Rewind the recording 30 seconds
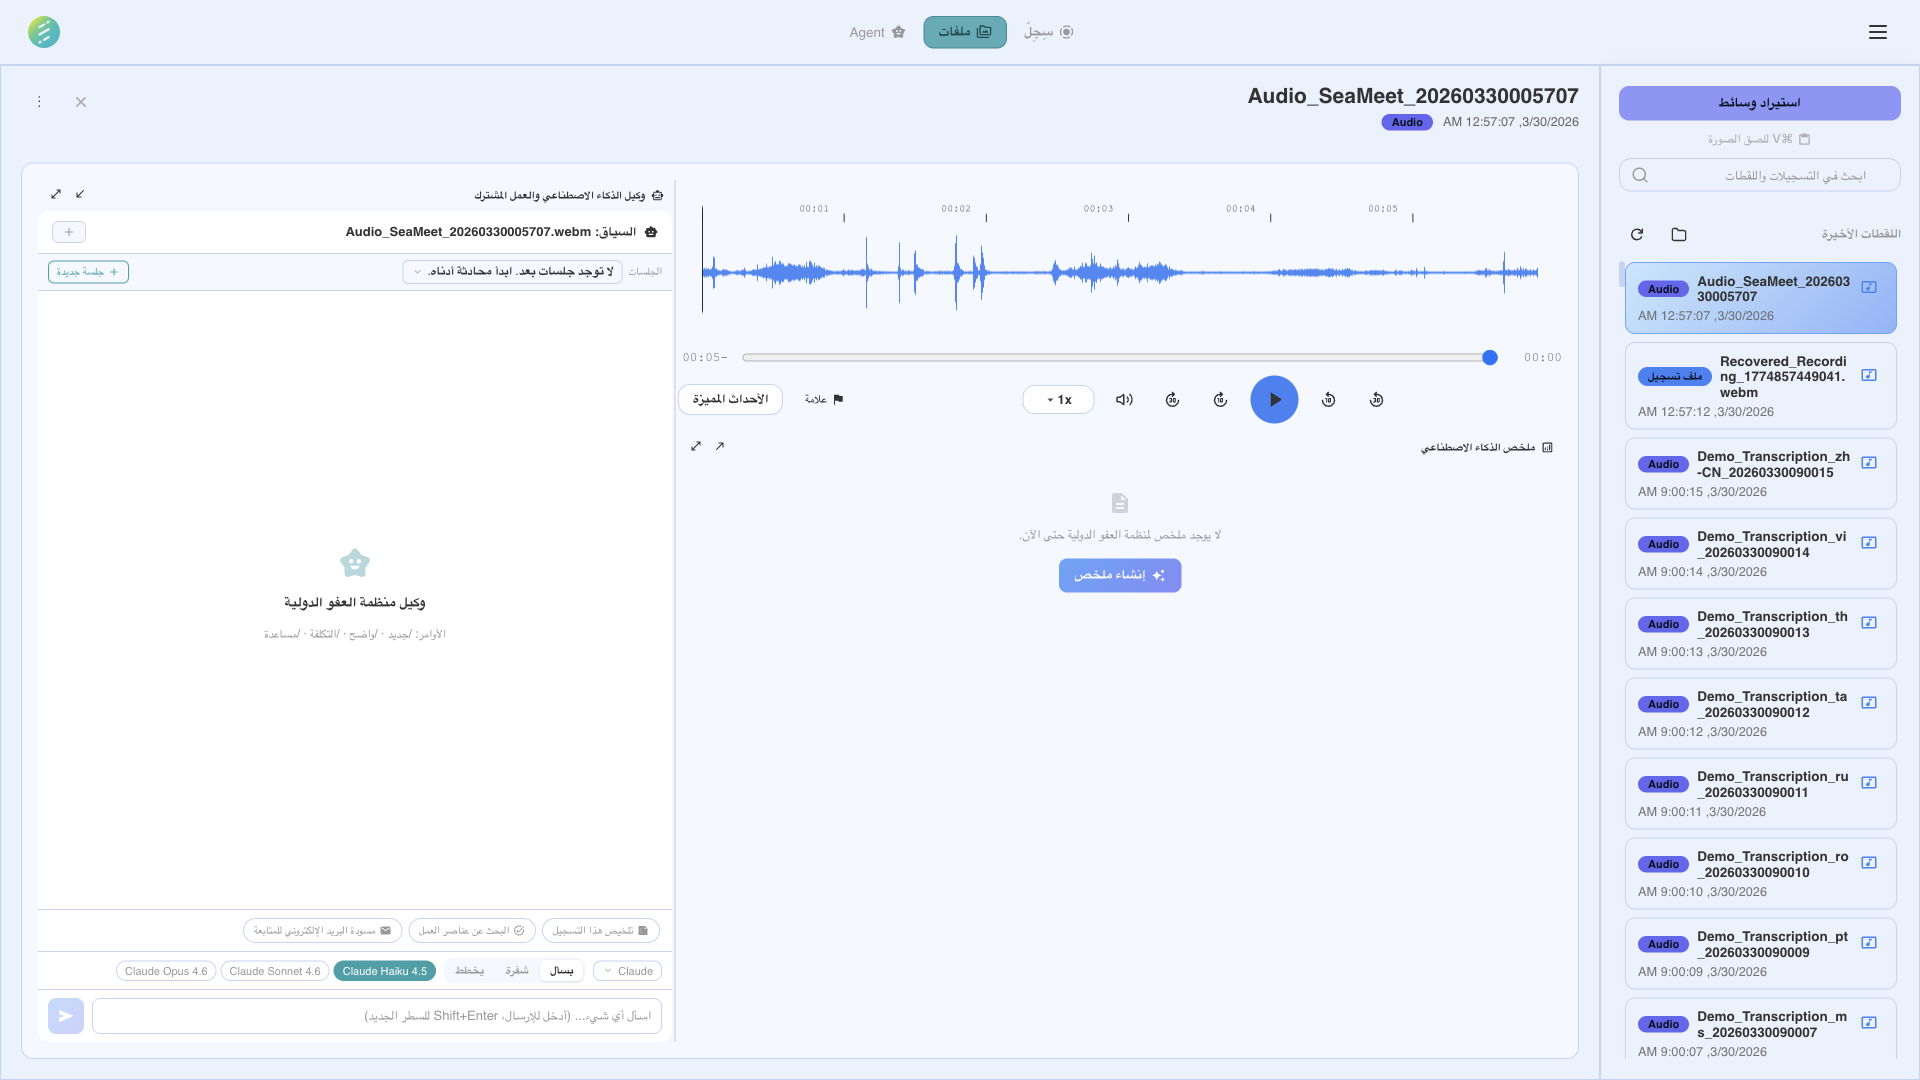 [x=1376, y=399]
